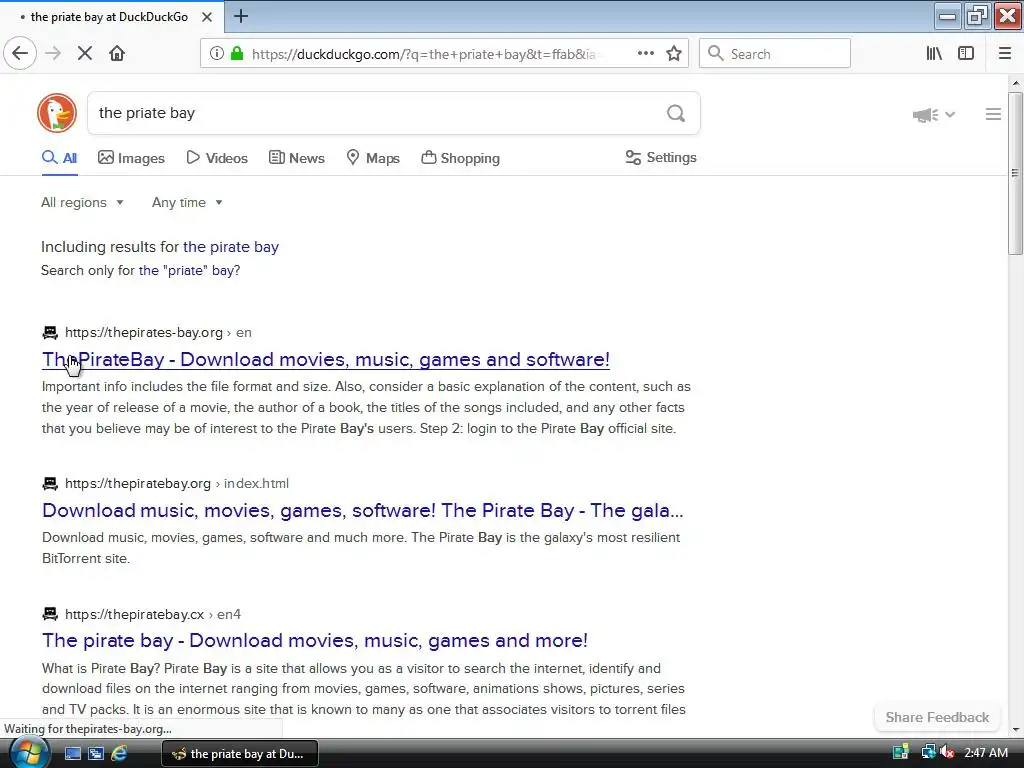1024x768 pixels.
Task: Focus the Firefox Search box
Action: point(775,54)
